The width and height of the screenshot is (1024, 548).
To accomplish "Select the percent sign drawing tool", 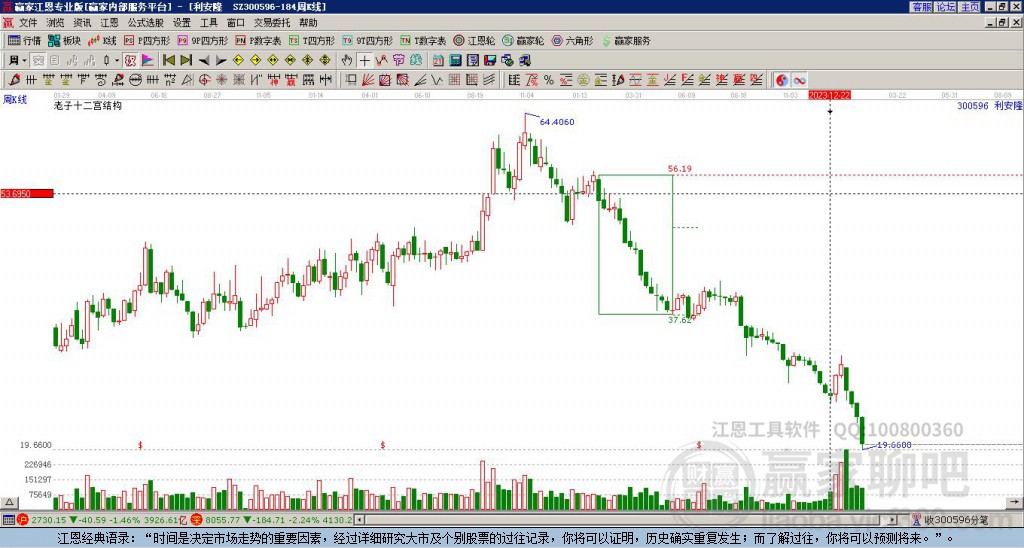I will (549, 80).
